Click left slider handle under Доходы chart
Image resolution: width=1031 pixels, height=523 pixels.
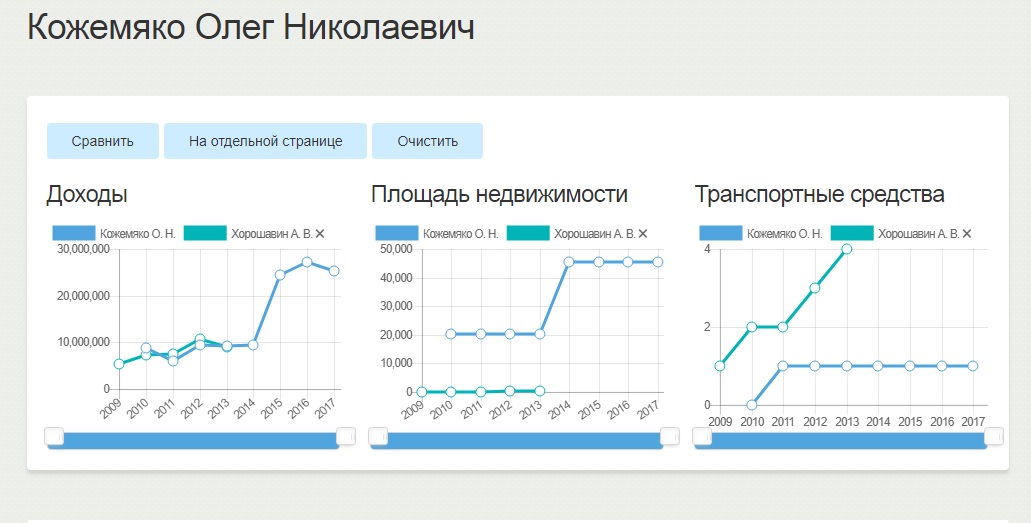(55, 436)
